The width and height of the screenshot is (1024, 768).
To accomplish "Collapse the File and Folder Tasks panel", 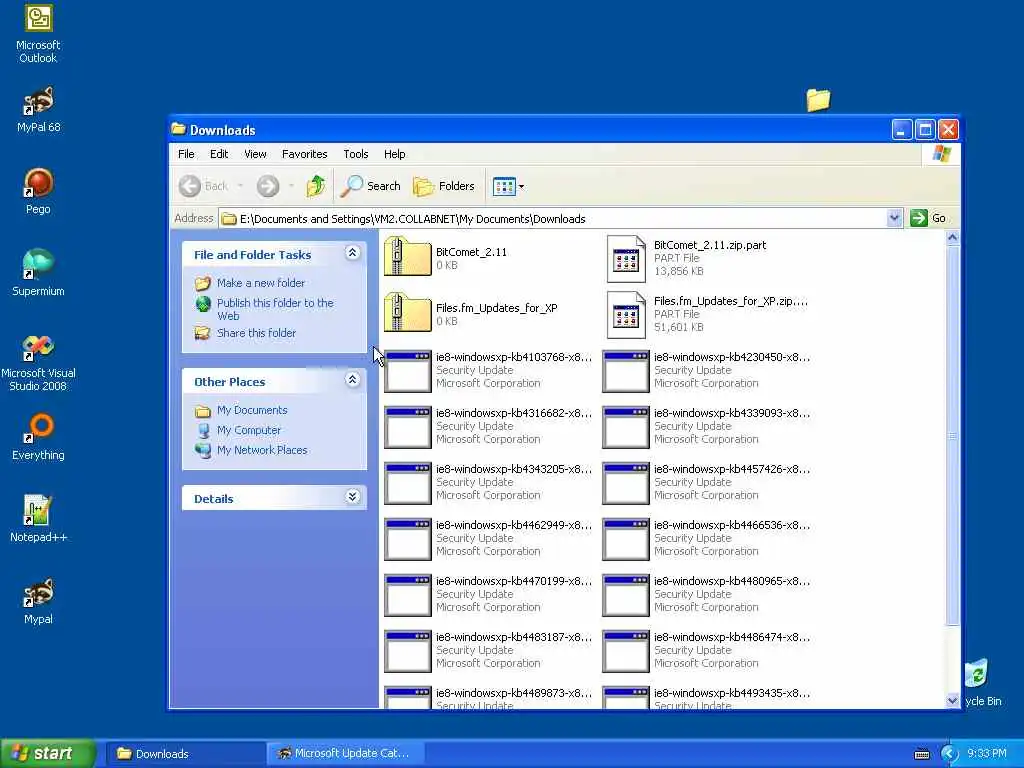I will point(353,253).
